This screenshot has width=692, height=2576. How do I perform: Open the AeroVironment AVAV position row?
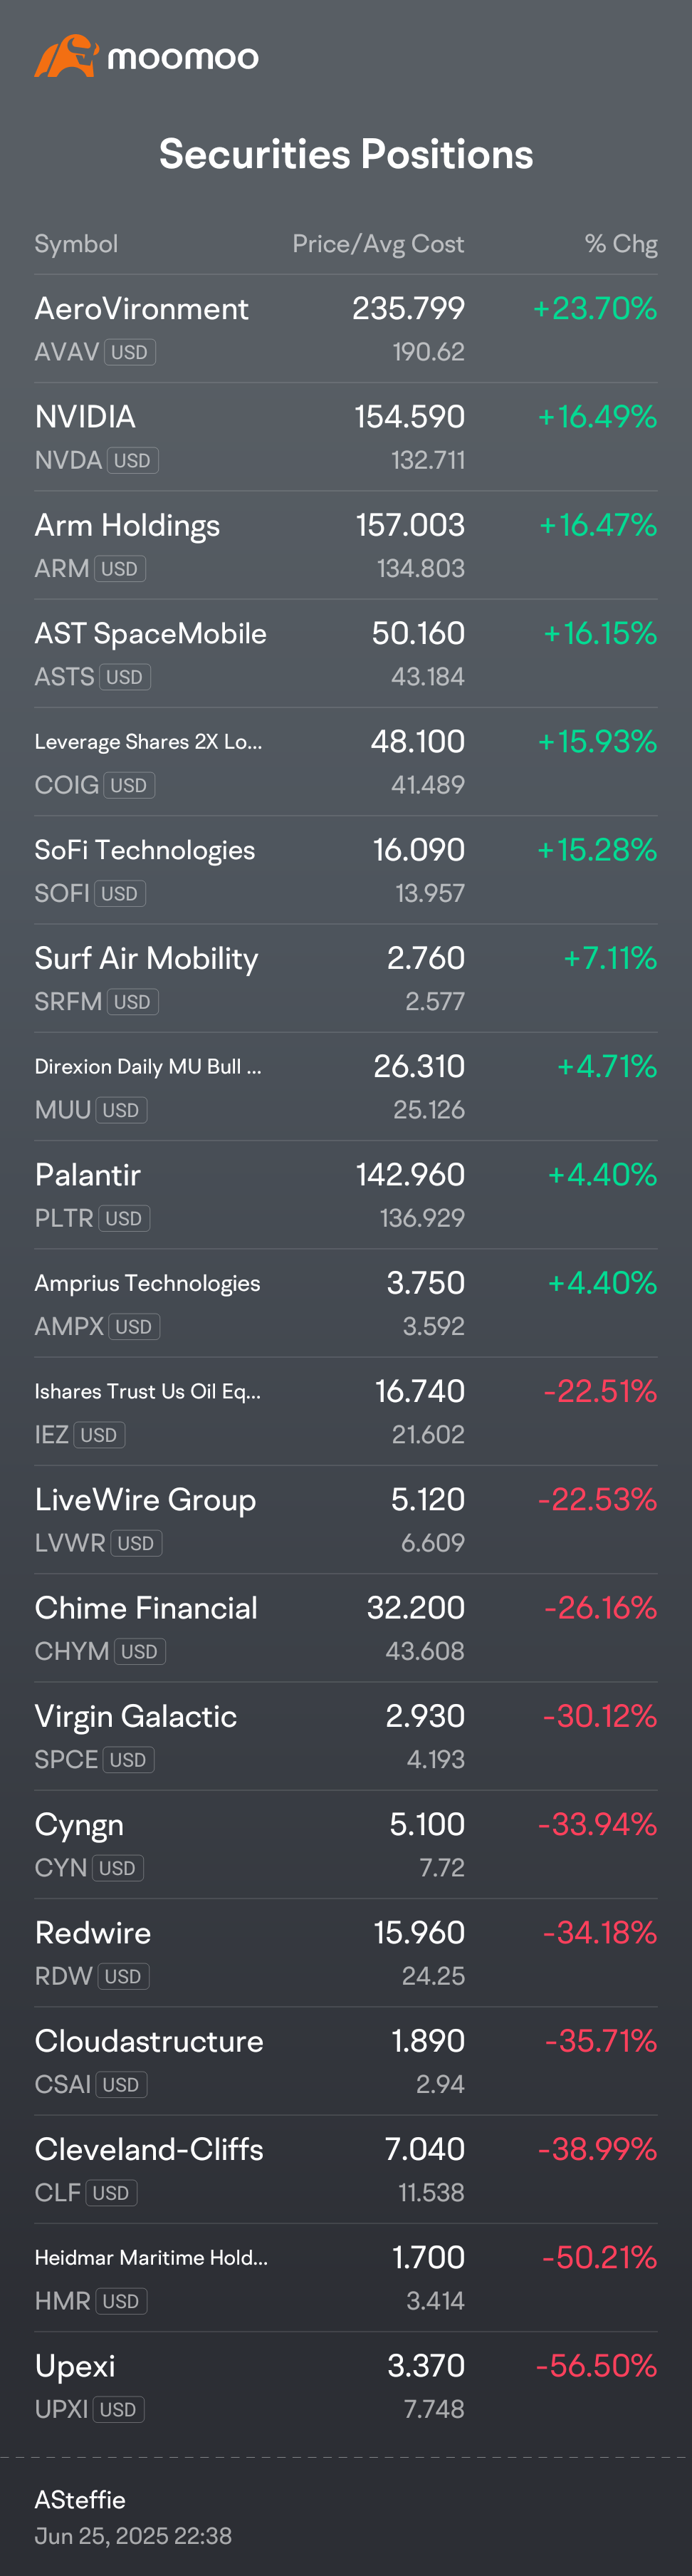[x=346, y=329]
